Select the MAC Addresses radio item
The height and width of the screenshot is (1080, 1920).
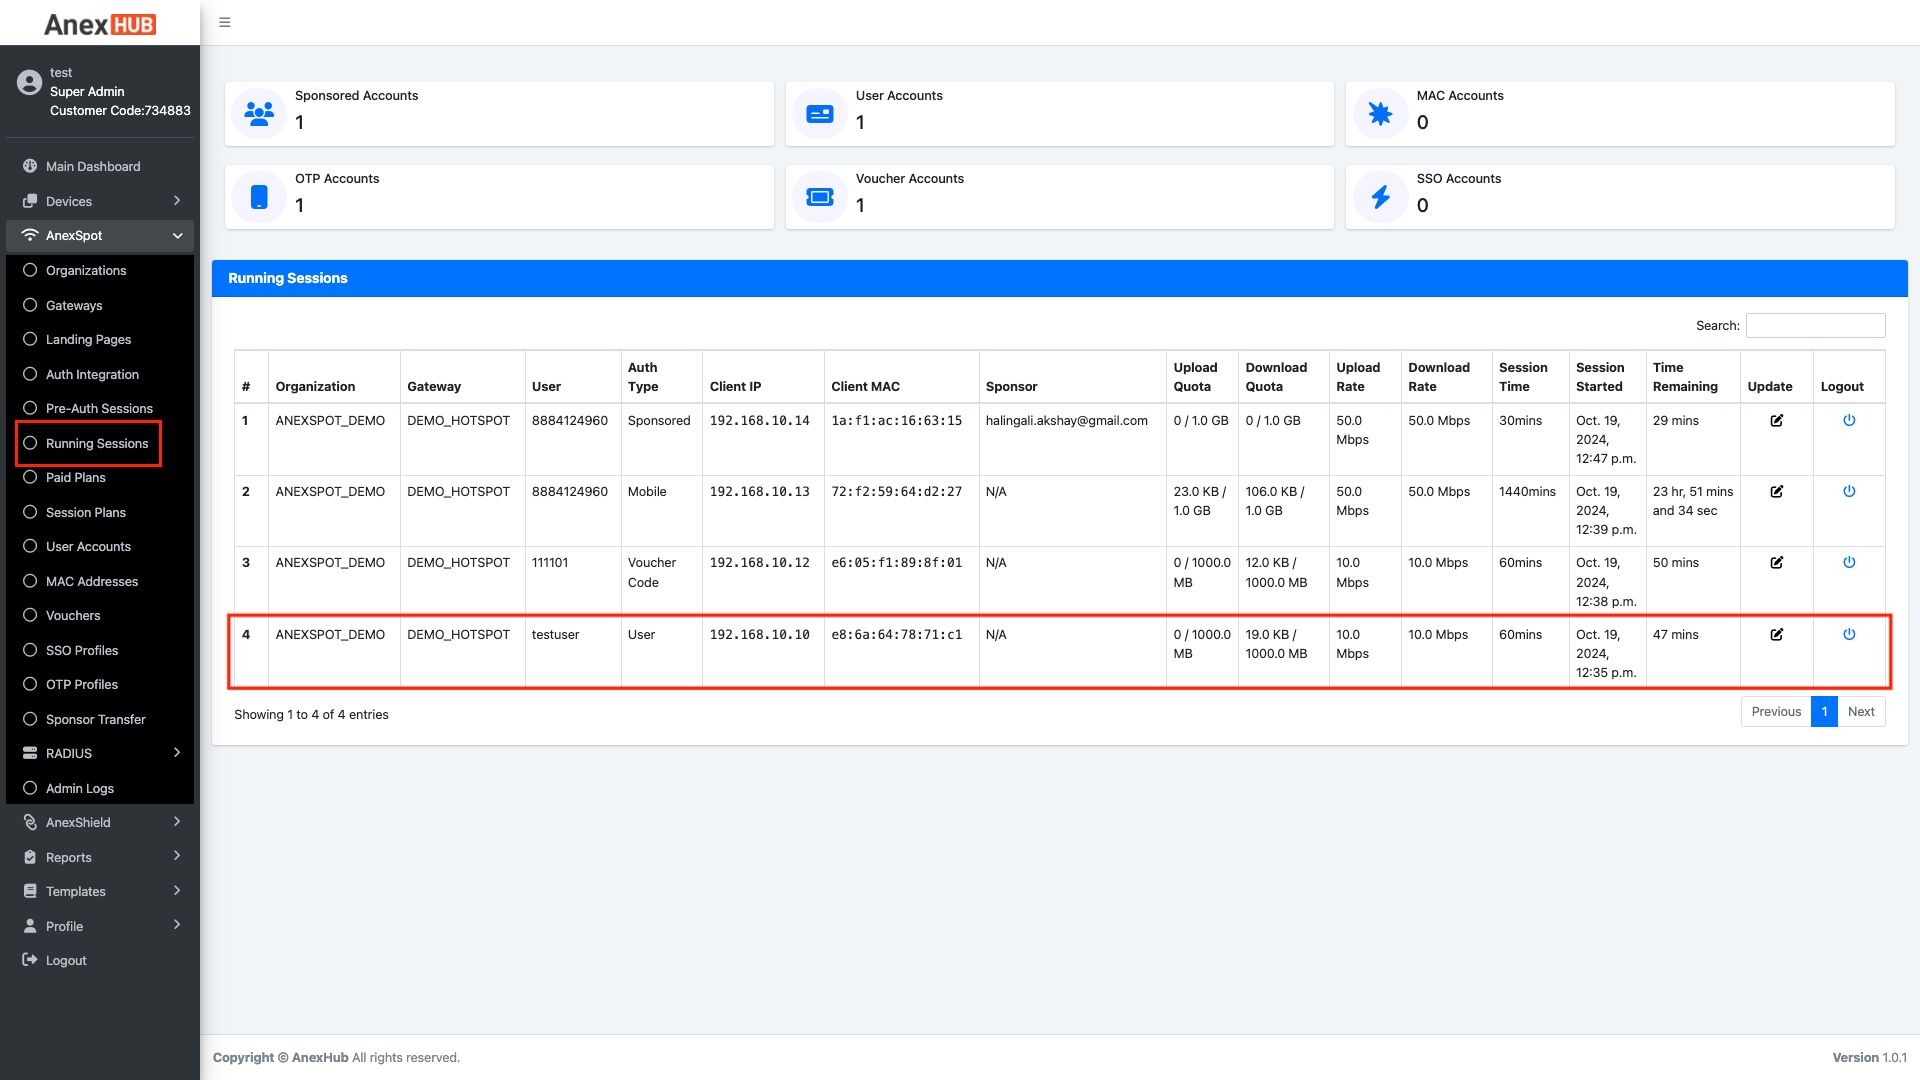pyautogui.click(x=92, y=581)
